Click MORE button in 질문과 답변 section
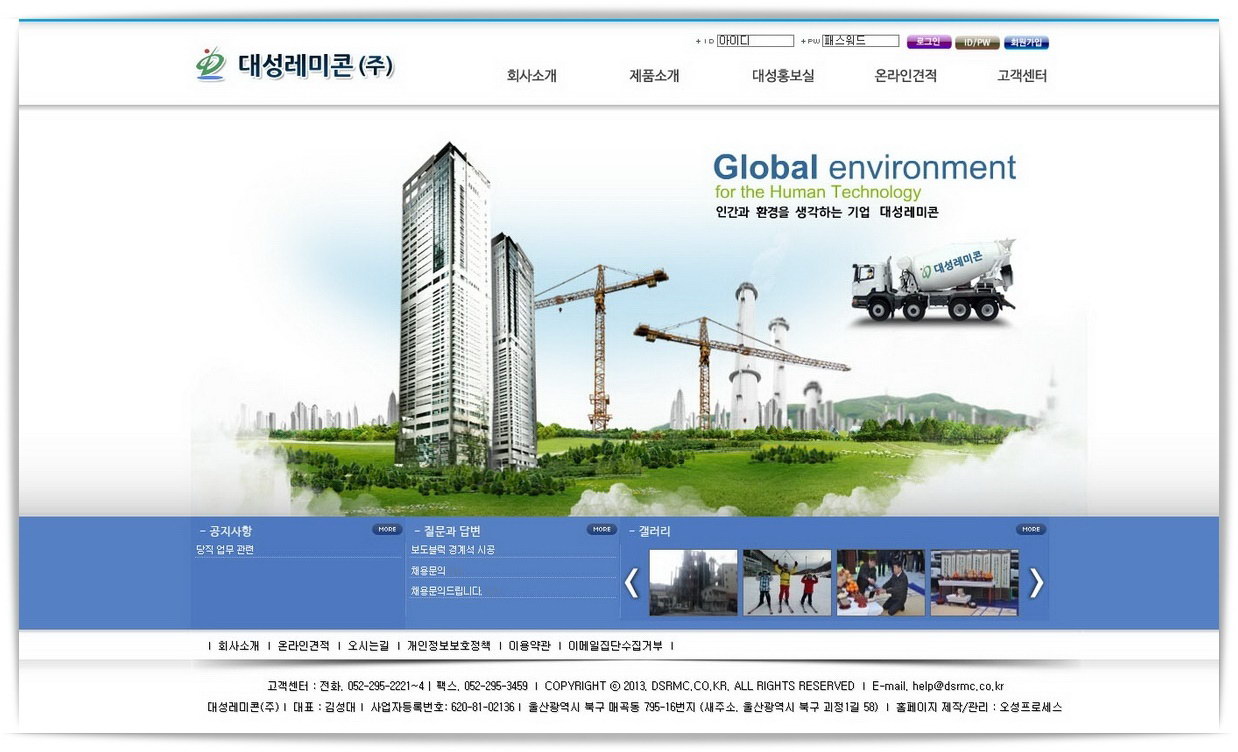The width and height of the screenshot is (1238, 752). pyautogui.click(x=602, y=529)
